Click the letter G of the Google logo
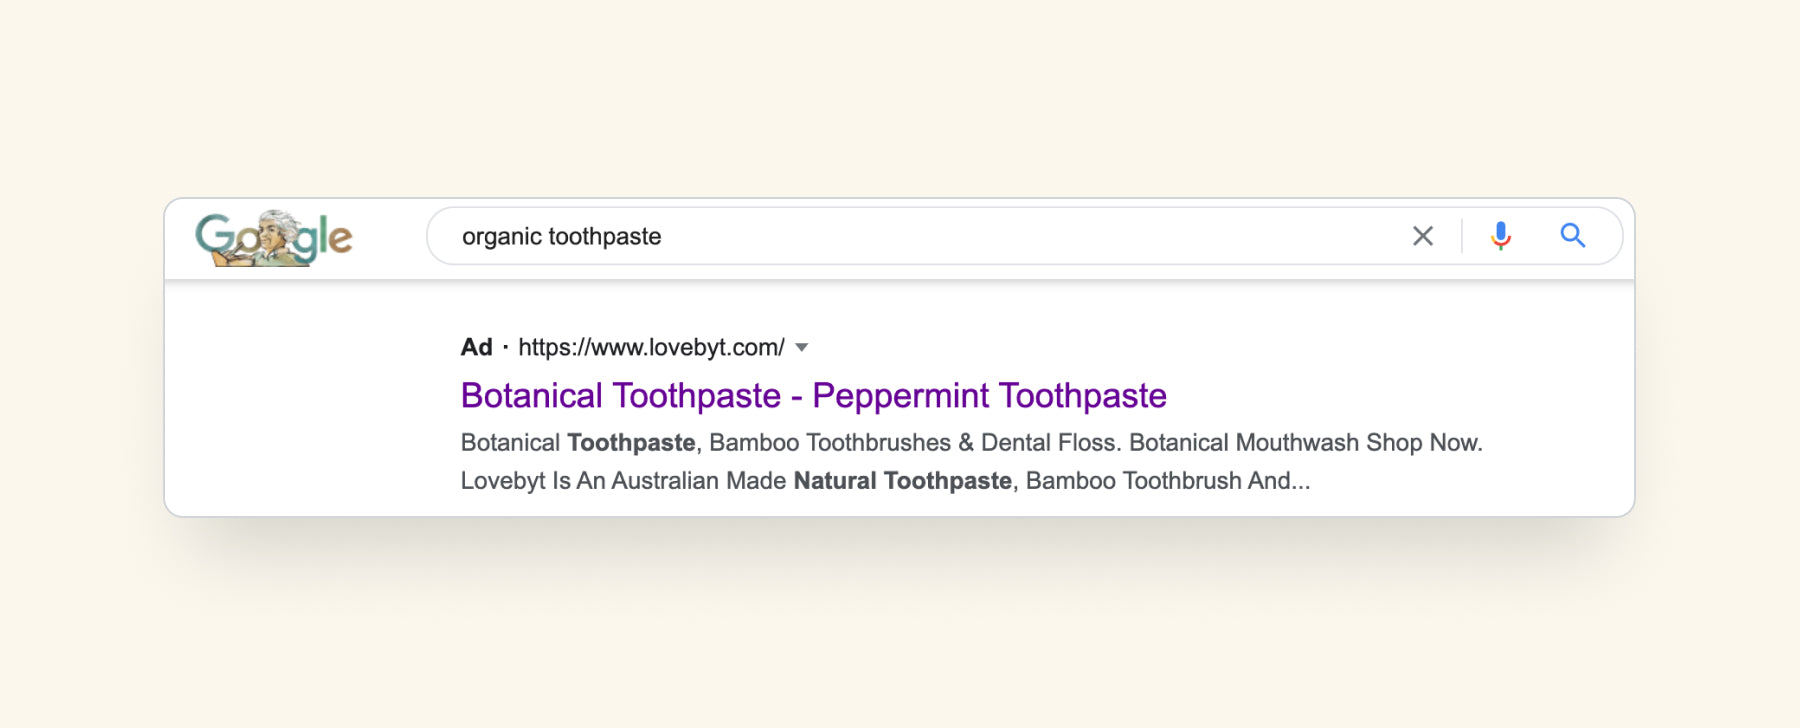The height and width of the screenshot is (728, 1800). click(213, 235)
